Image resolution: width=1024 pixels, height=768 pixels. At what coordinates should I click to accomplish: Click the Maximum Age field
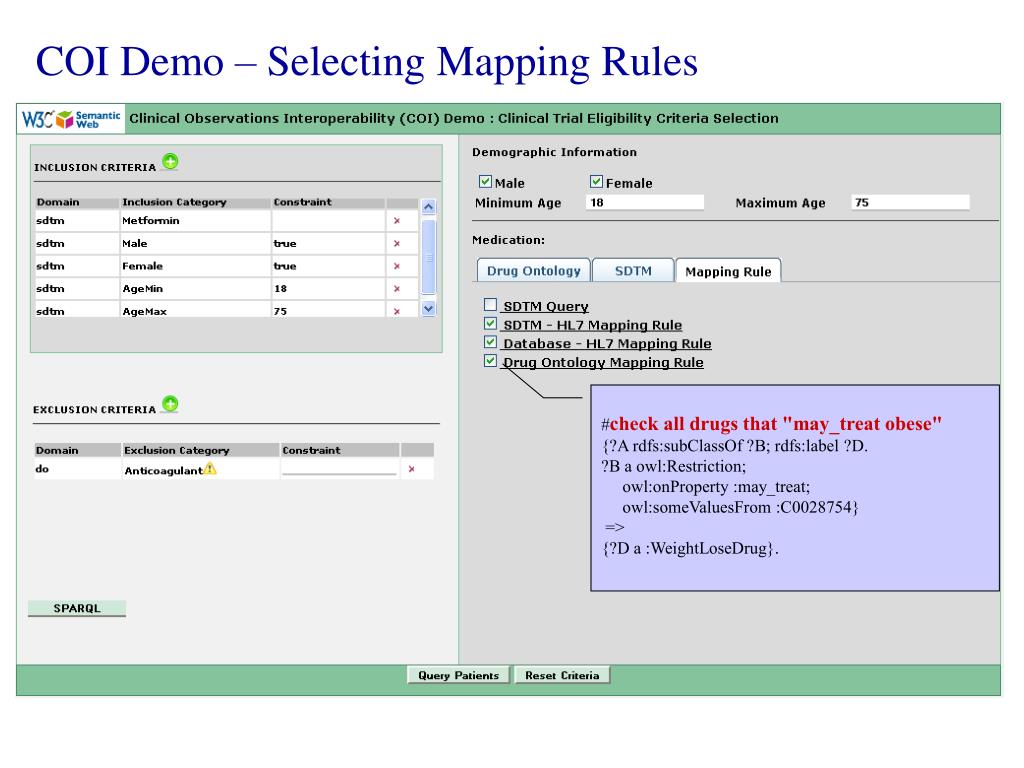910,202
